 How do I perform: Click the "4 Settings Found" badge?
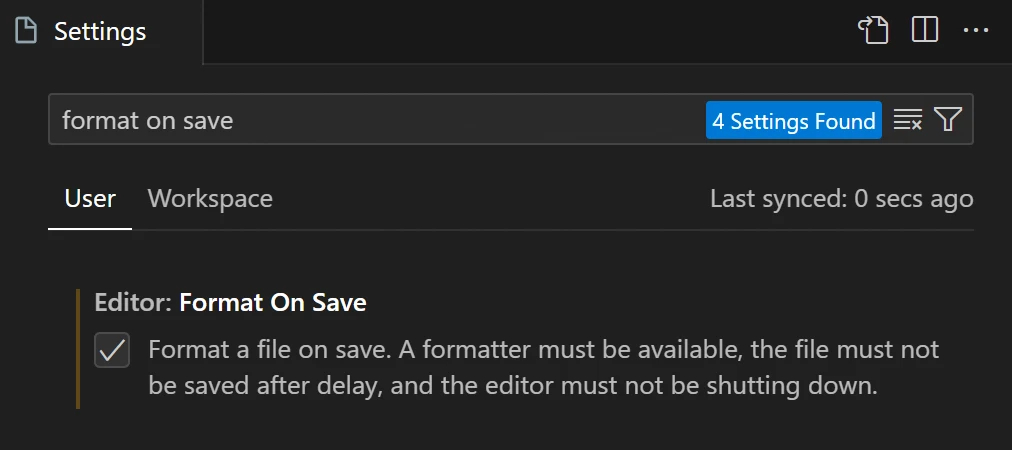(x=793, y=121)
